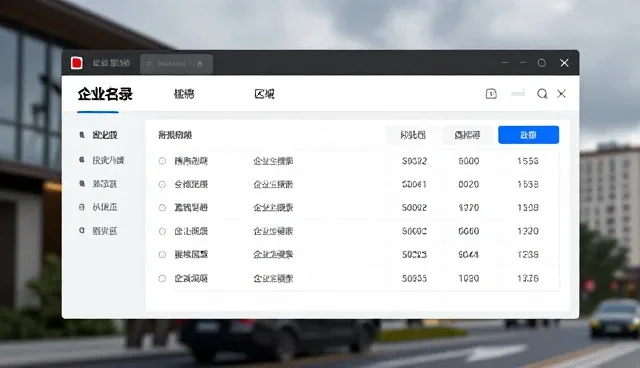Viewport: 640px width, 368px height.
Task: Select the third sidebar category item
Action: click(x=98, y=184)
